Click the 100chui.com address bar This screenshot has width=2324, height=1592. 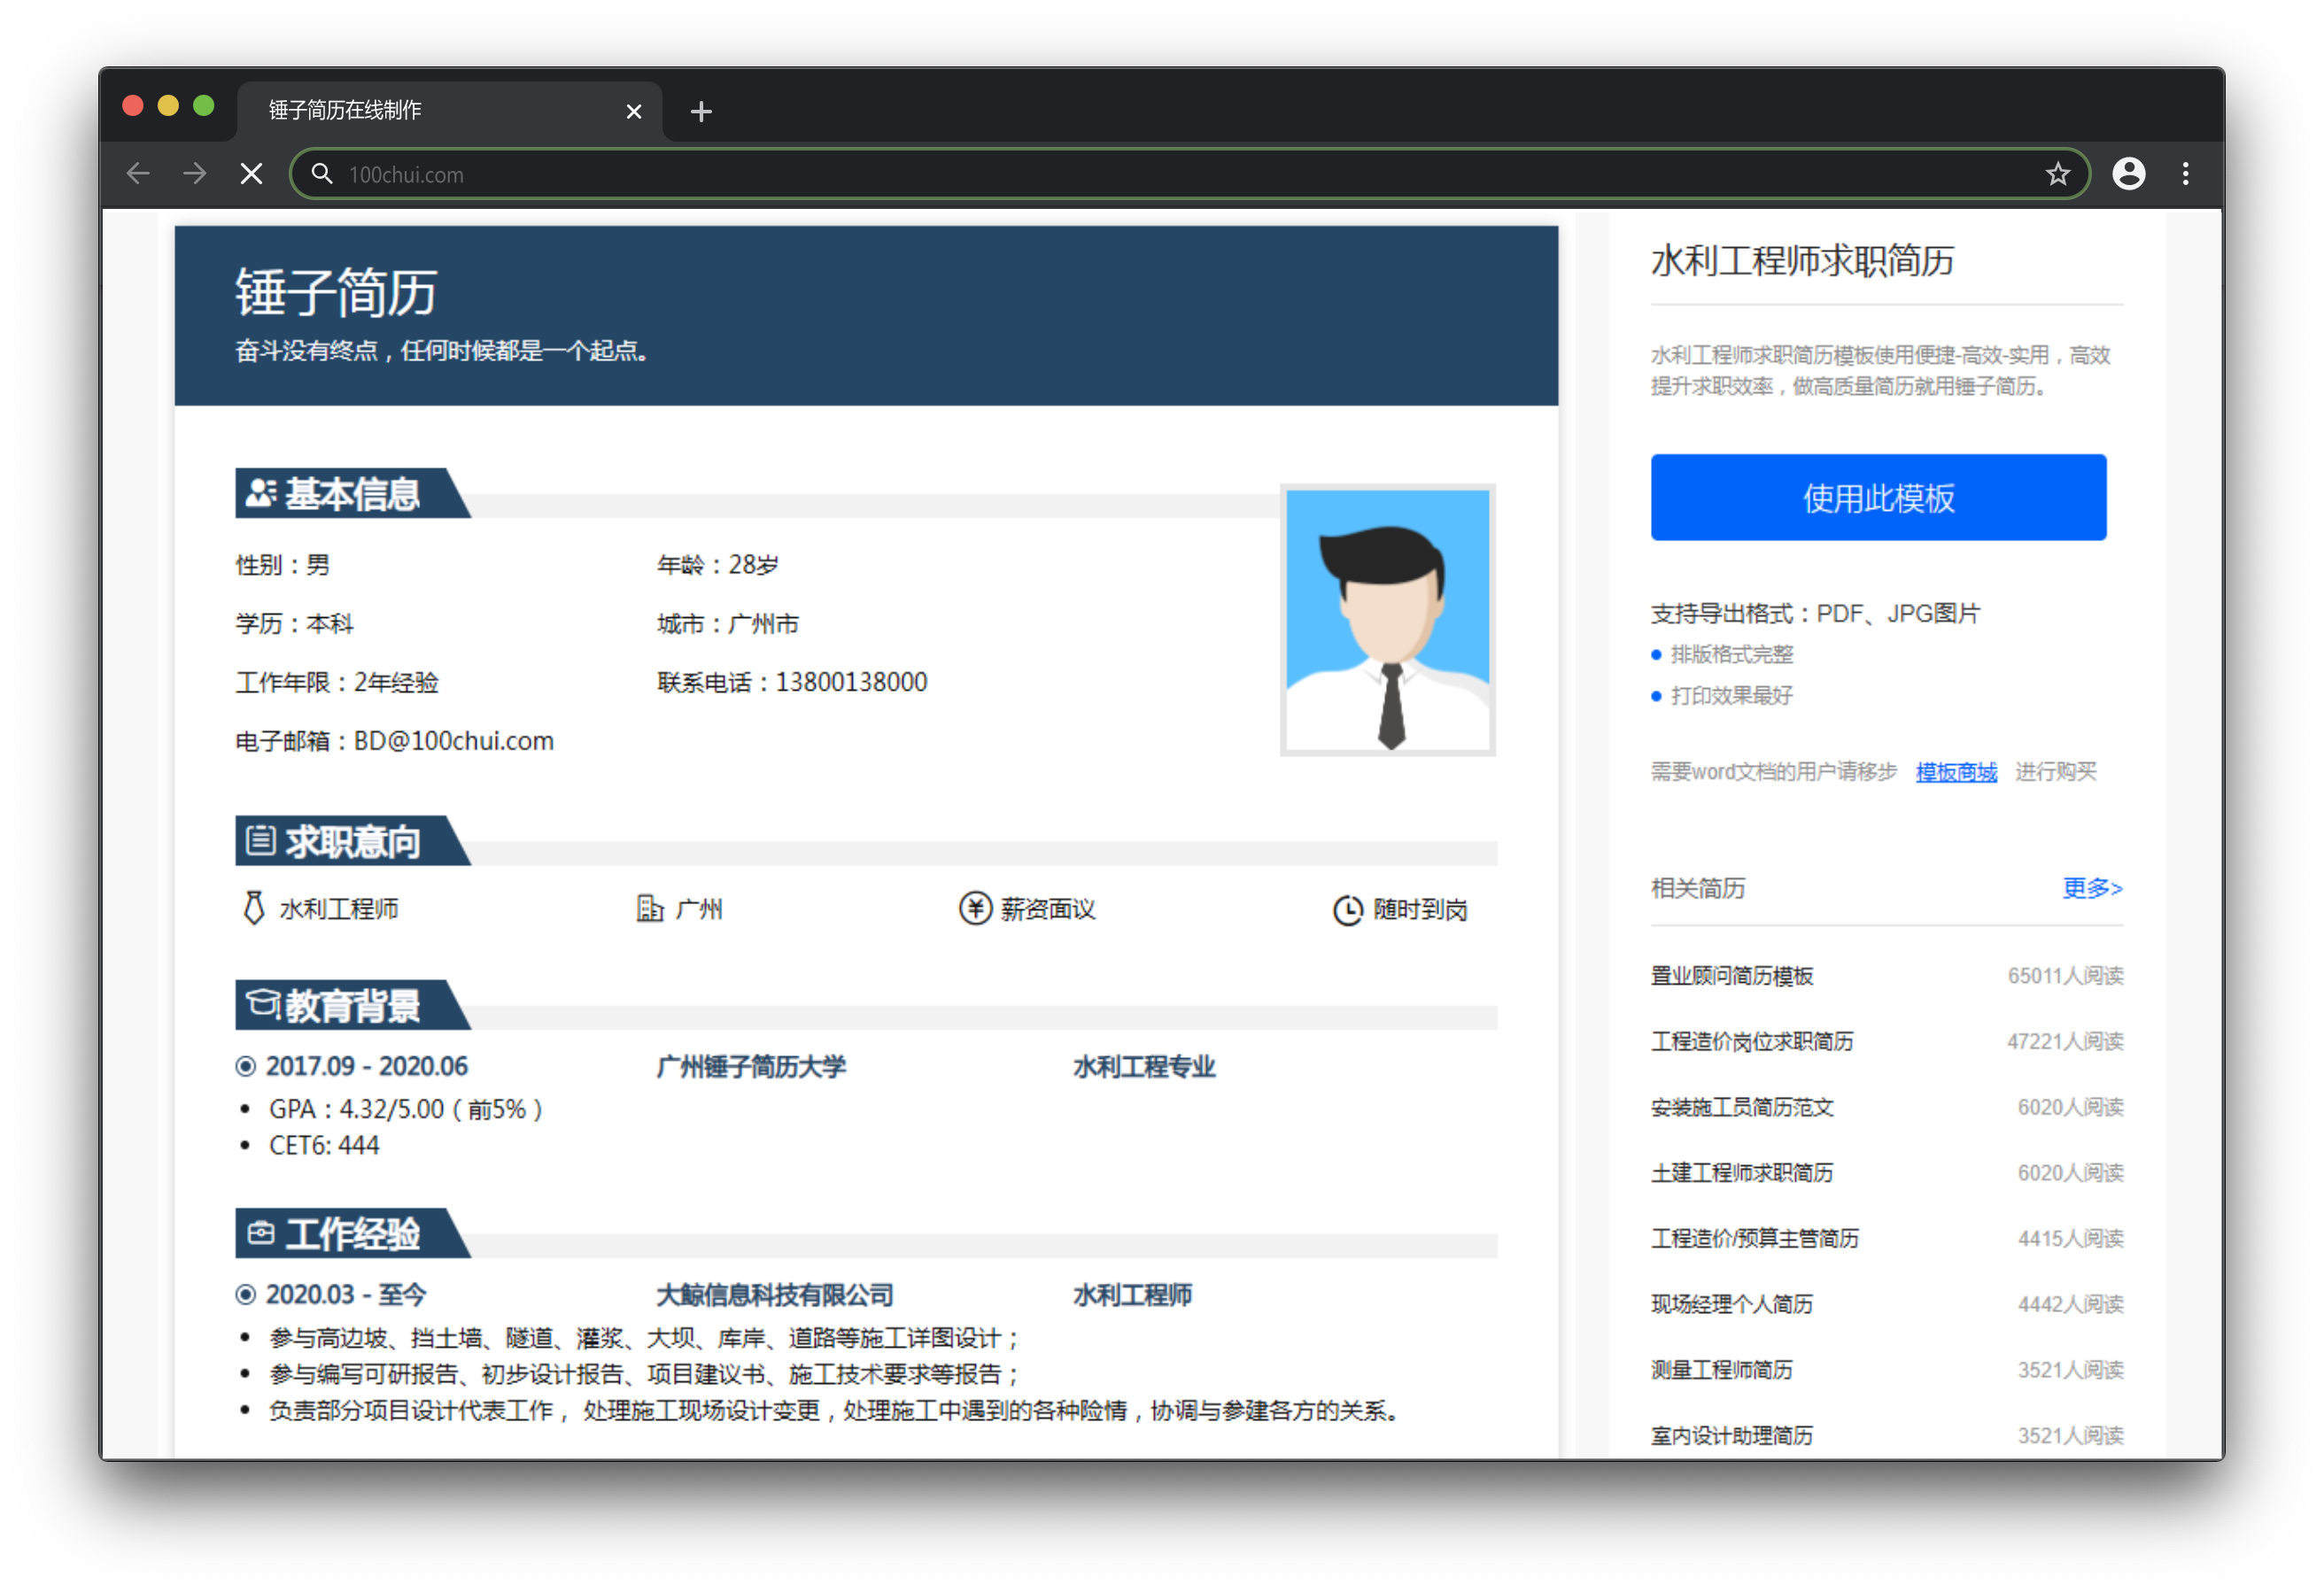point(1190,174)
